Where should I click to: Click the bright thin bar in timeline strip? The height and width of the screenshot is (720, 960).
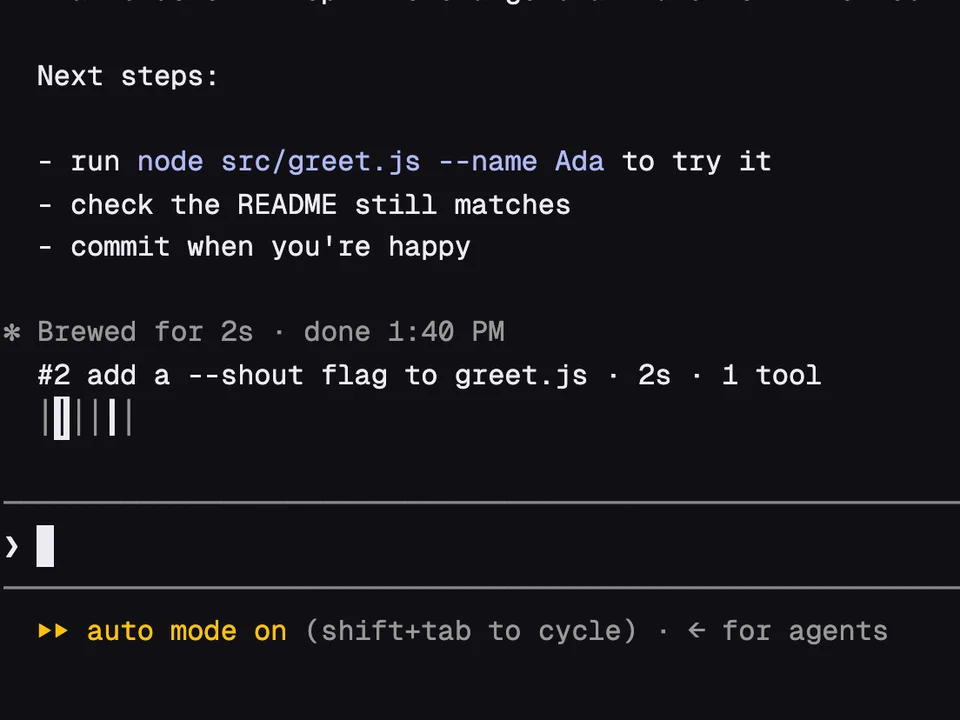[x=112, y=418]
